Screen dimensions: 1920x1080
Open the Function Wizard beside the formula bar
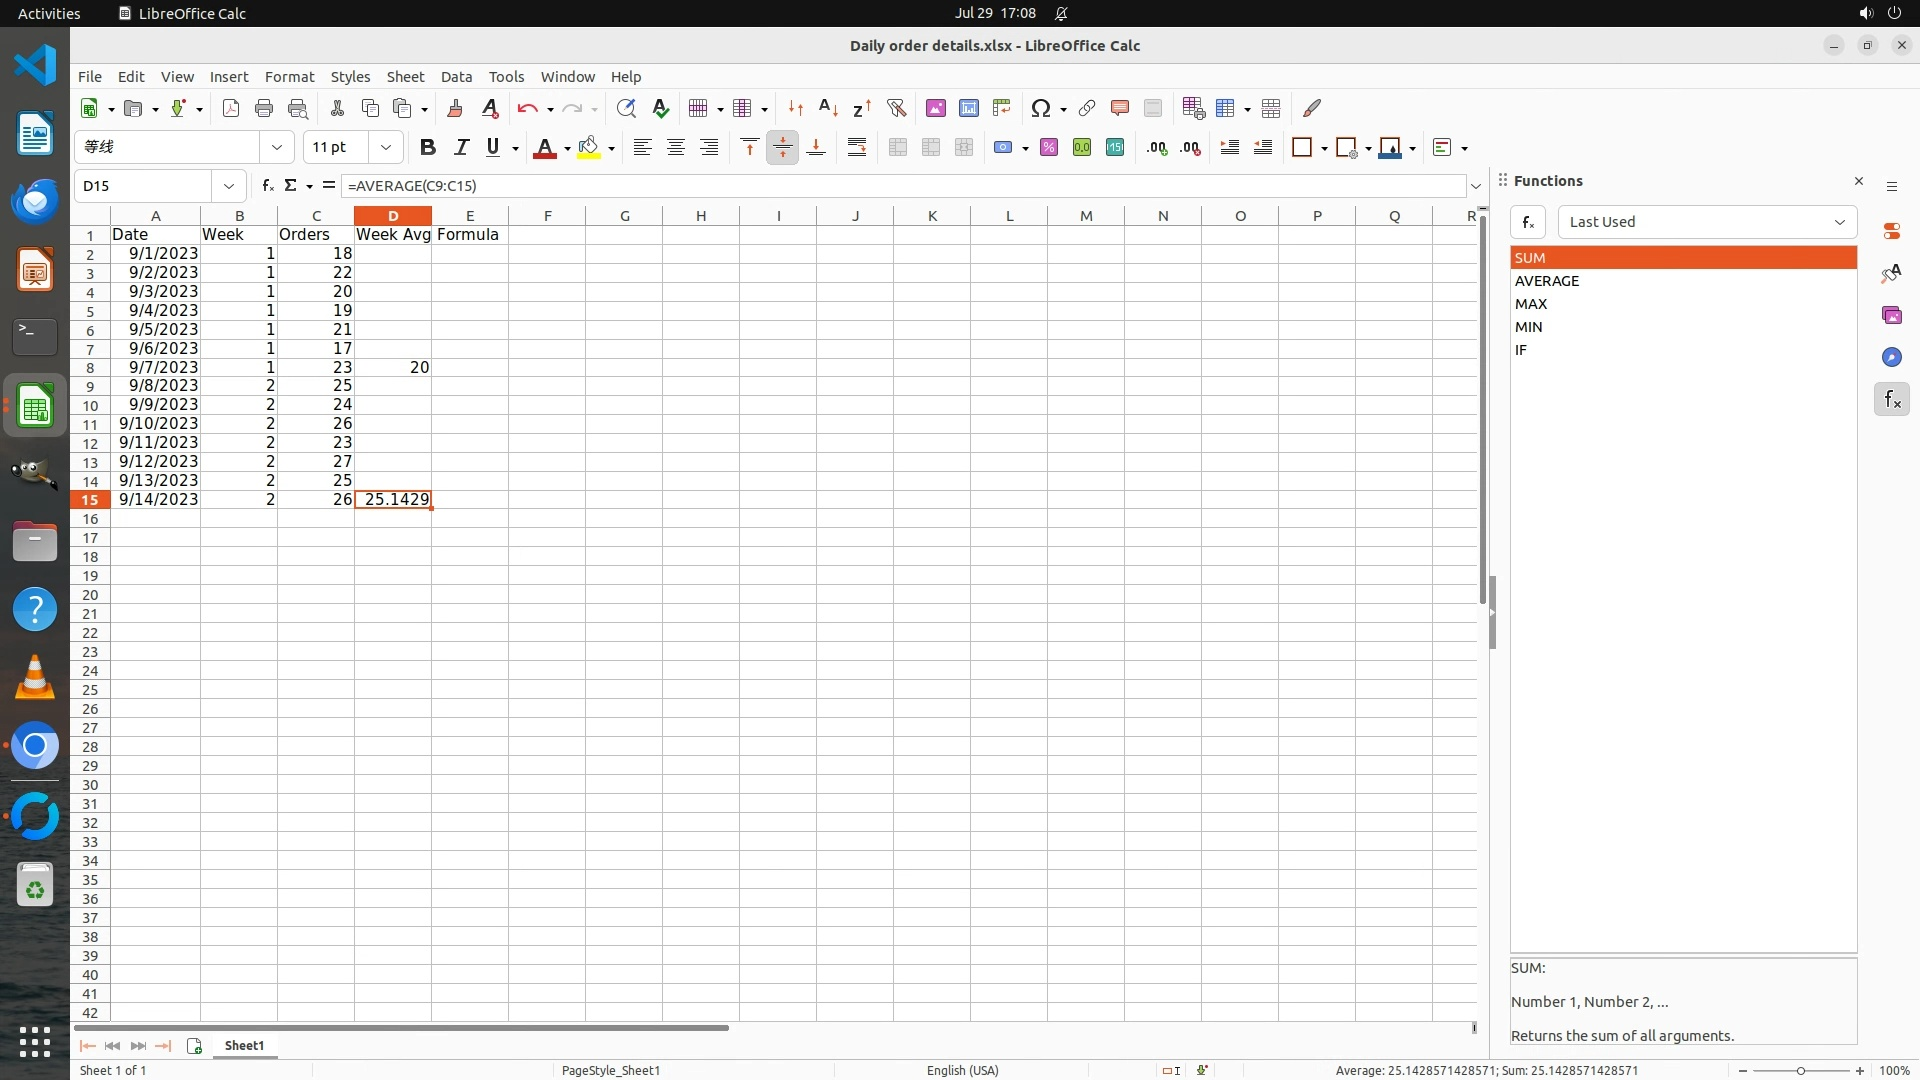click(267, 185)
